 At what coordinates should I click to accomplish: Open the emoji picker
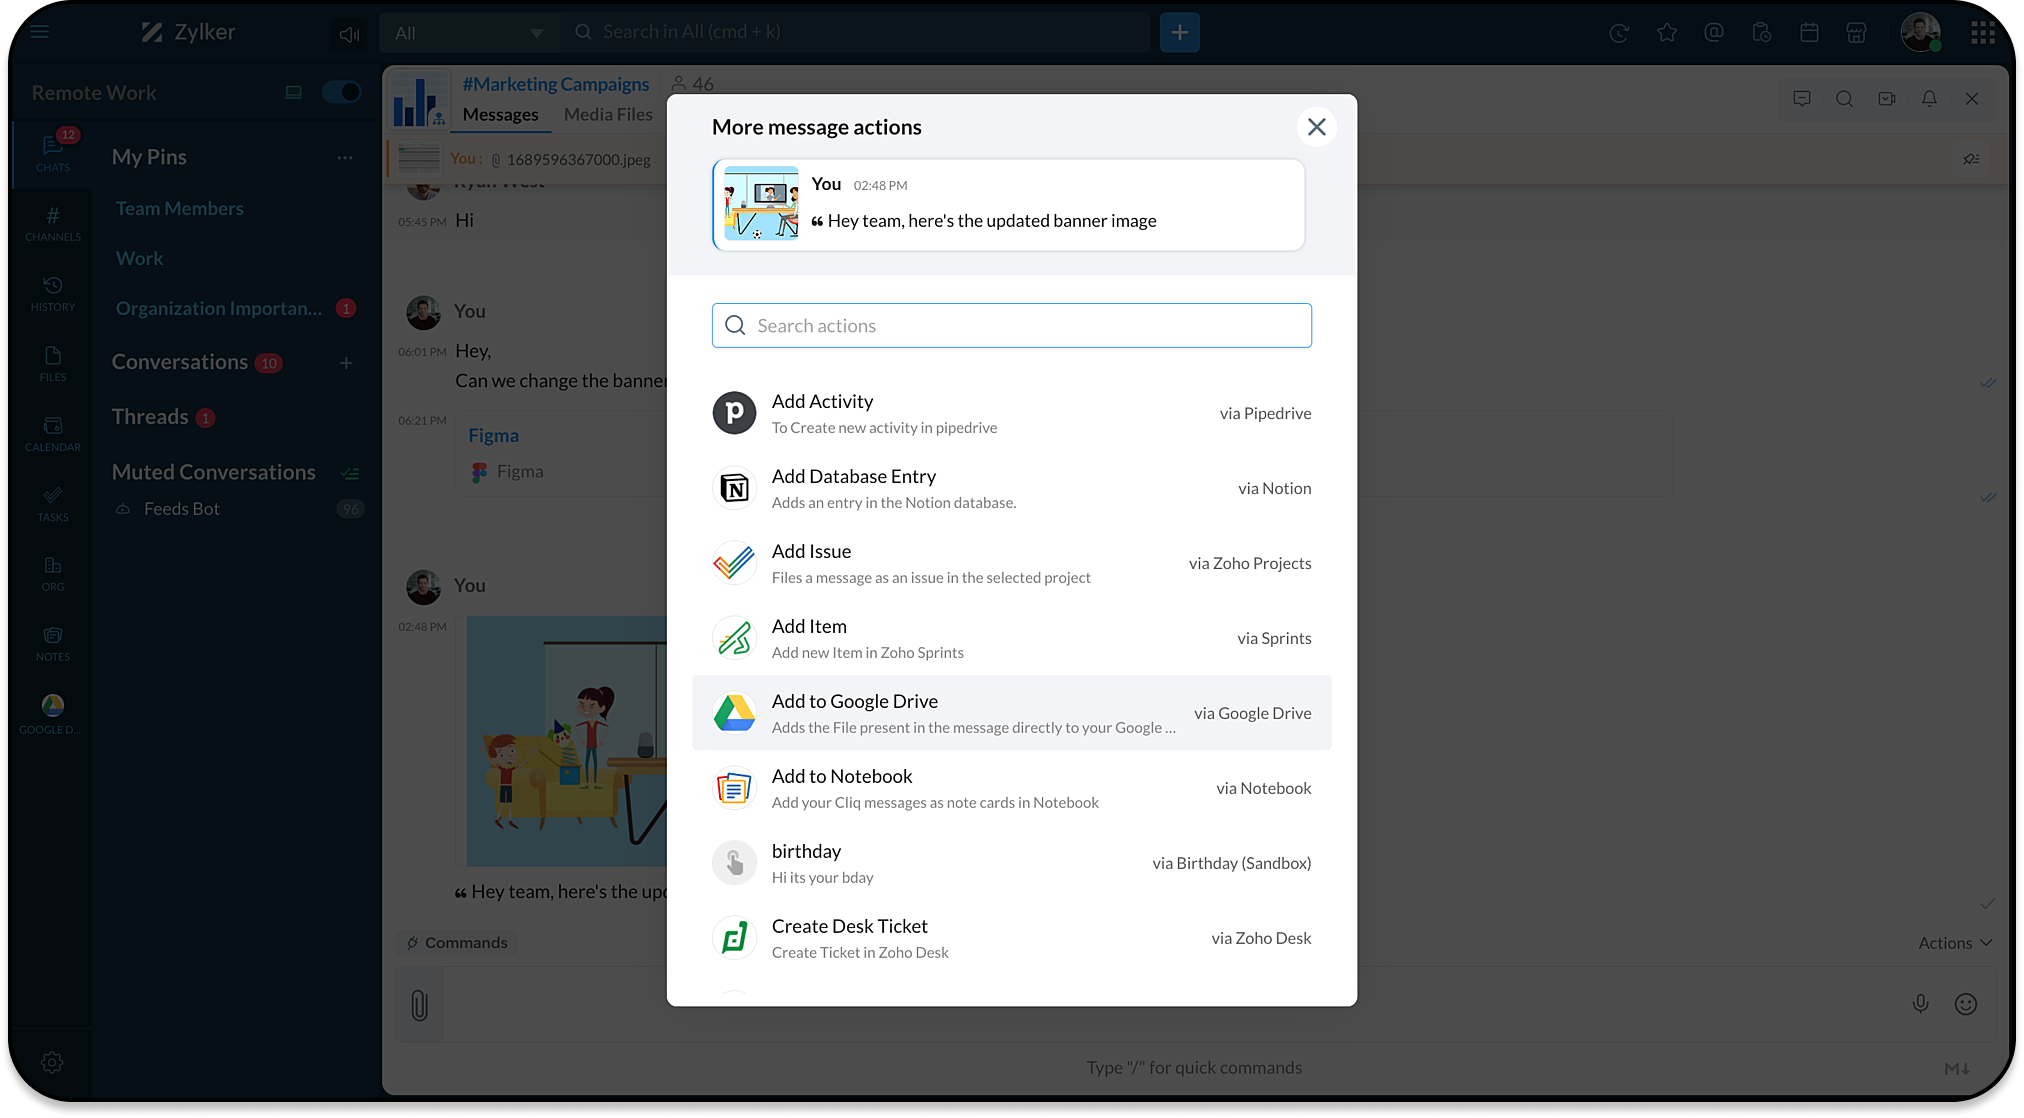click(x=1965, y=1004)
